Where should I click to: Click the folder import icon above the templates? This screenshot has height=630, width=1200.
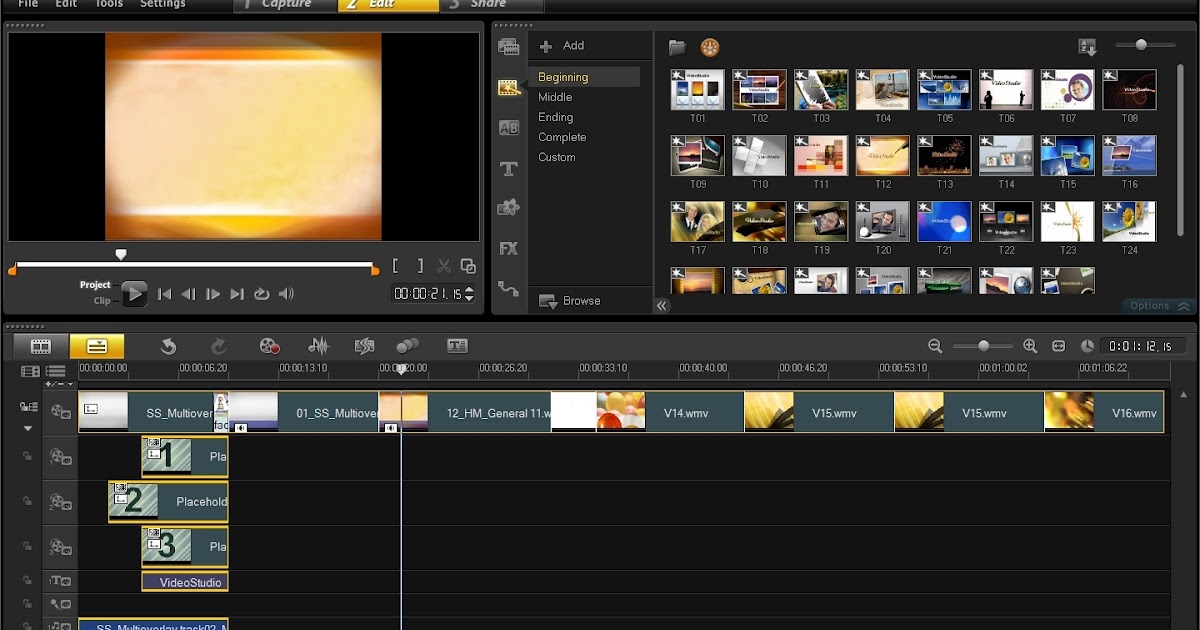pyautogui.click(x=677, y=47)
